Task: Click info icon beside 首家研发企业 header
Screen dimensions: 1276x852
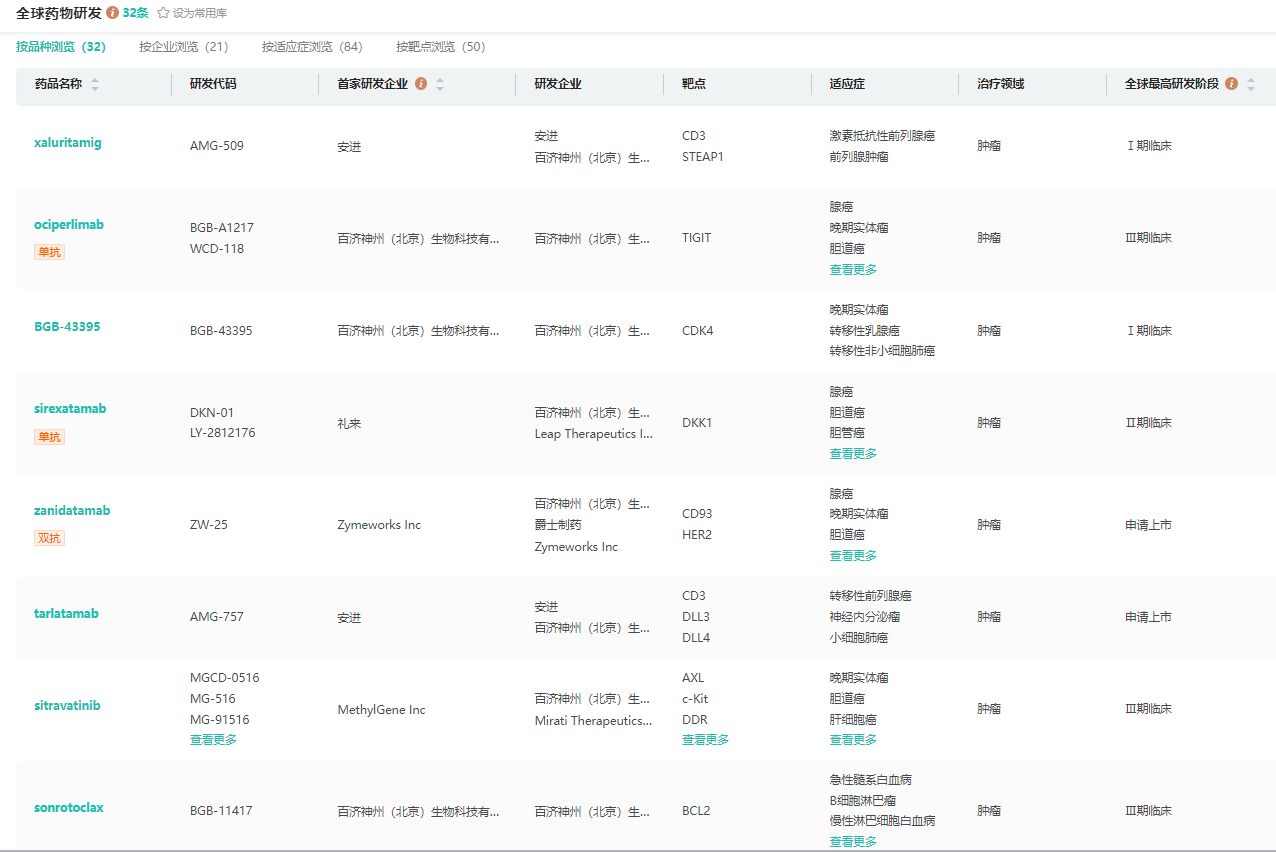Action: (x=421, y=84)
